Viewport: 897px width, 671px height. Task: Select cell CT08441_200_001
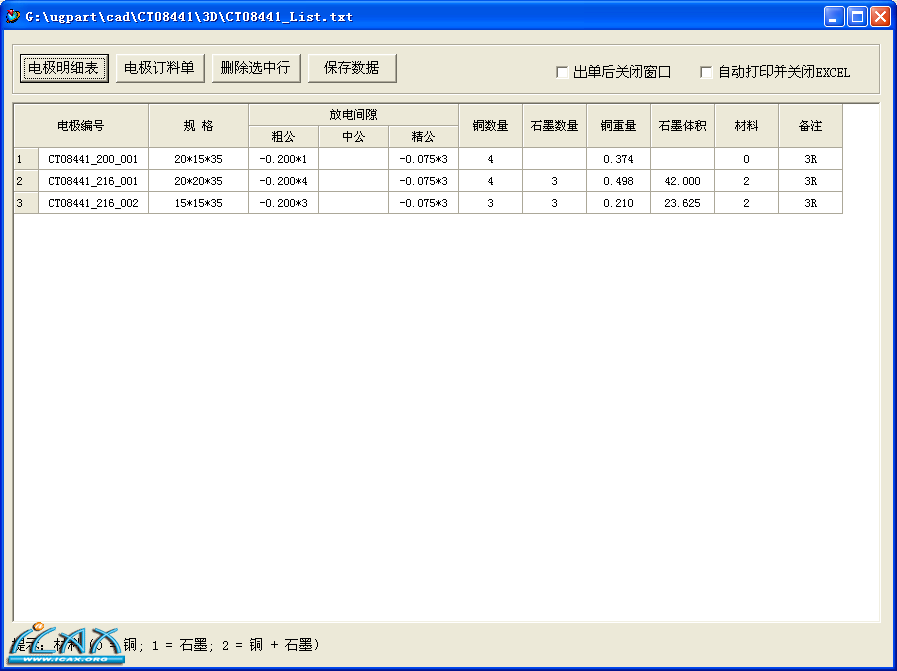pyautogui.click(x=93, y=159)
